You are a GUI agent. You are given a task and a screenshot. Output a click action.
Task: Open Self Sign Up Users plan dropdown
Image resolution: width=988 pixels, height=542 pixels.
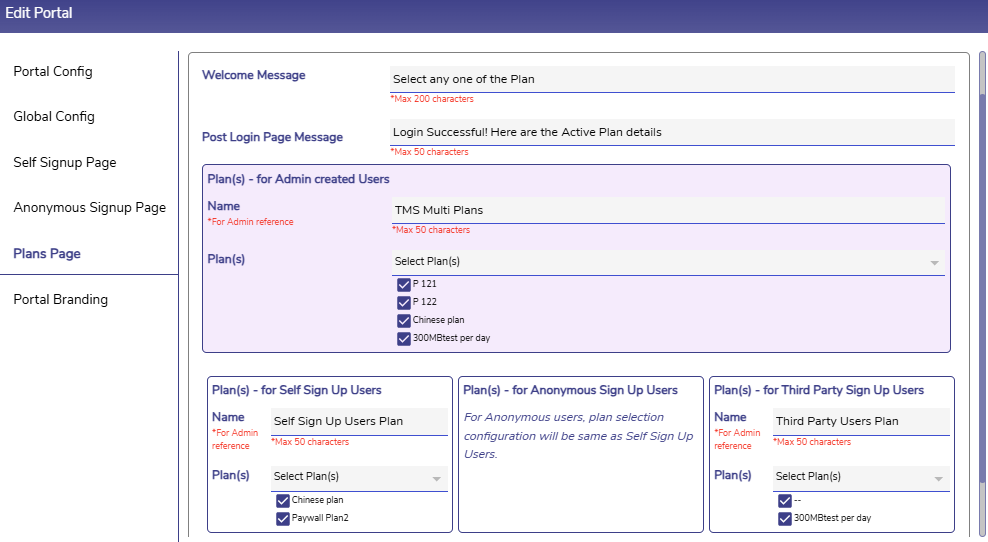(358, 478)
